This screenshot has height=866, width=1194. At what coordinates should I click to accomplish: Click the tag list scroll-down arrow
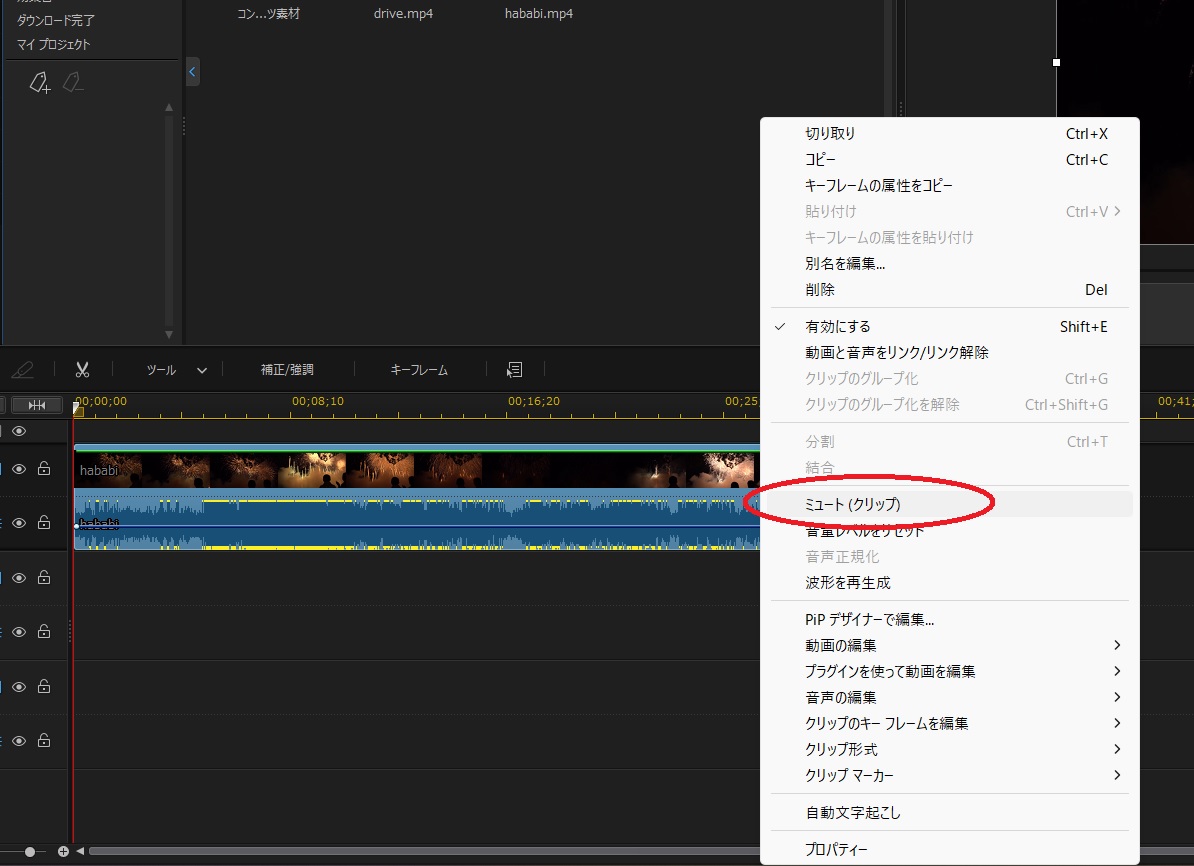point(169,334)
